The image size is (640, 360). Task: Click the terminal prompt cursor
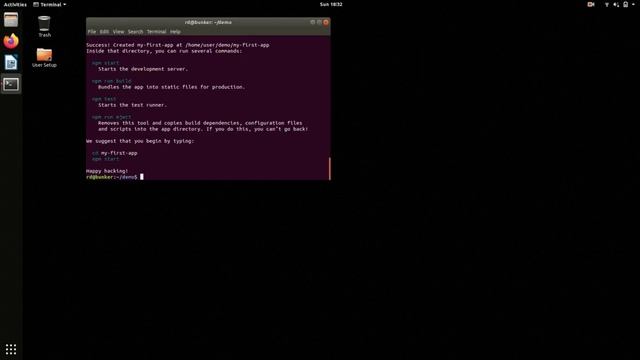142,177
